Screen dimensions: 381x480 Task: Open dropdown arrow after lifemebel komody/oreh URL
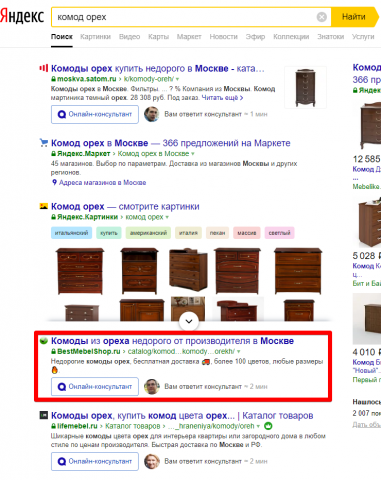[258, 426]
